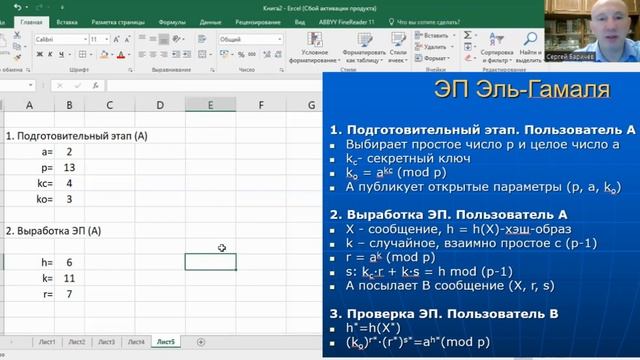
Task: Open the ABBYY FineReader 11 tab
Action: [346, 22]
